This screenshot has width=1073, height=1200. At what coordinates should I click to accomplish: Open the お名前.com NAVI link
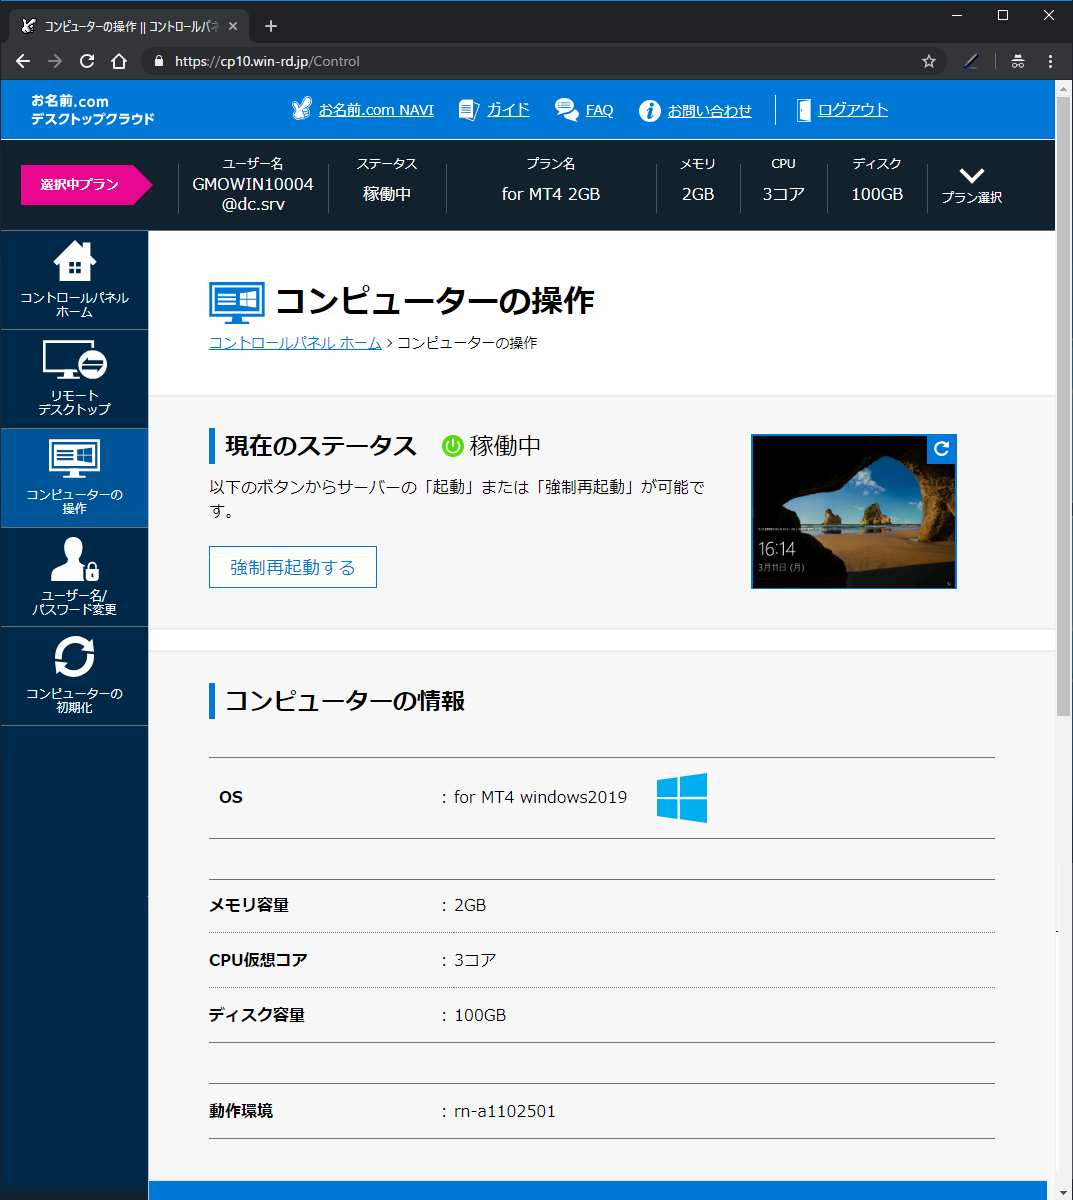[376, 110]
